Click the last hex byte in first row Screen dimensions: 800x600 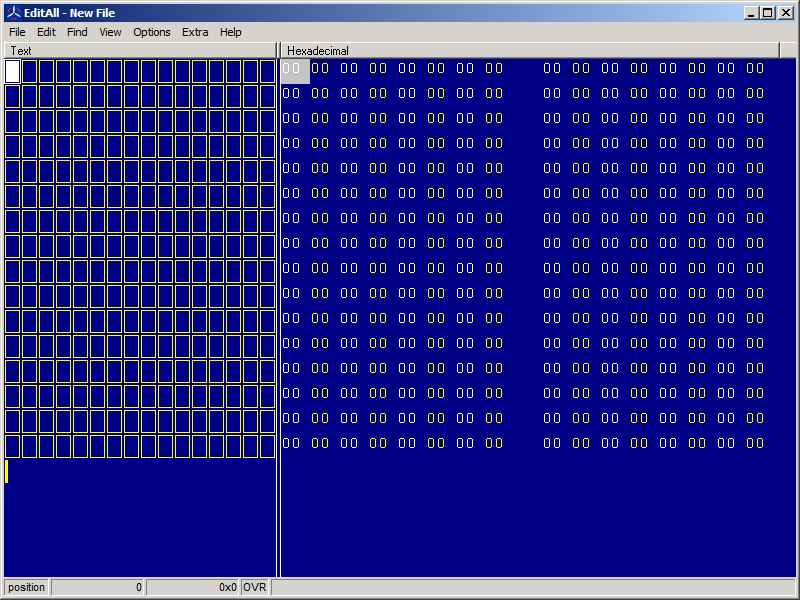coord(755,69)
